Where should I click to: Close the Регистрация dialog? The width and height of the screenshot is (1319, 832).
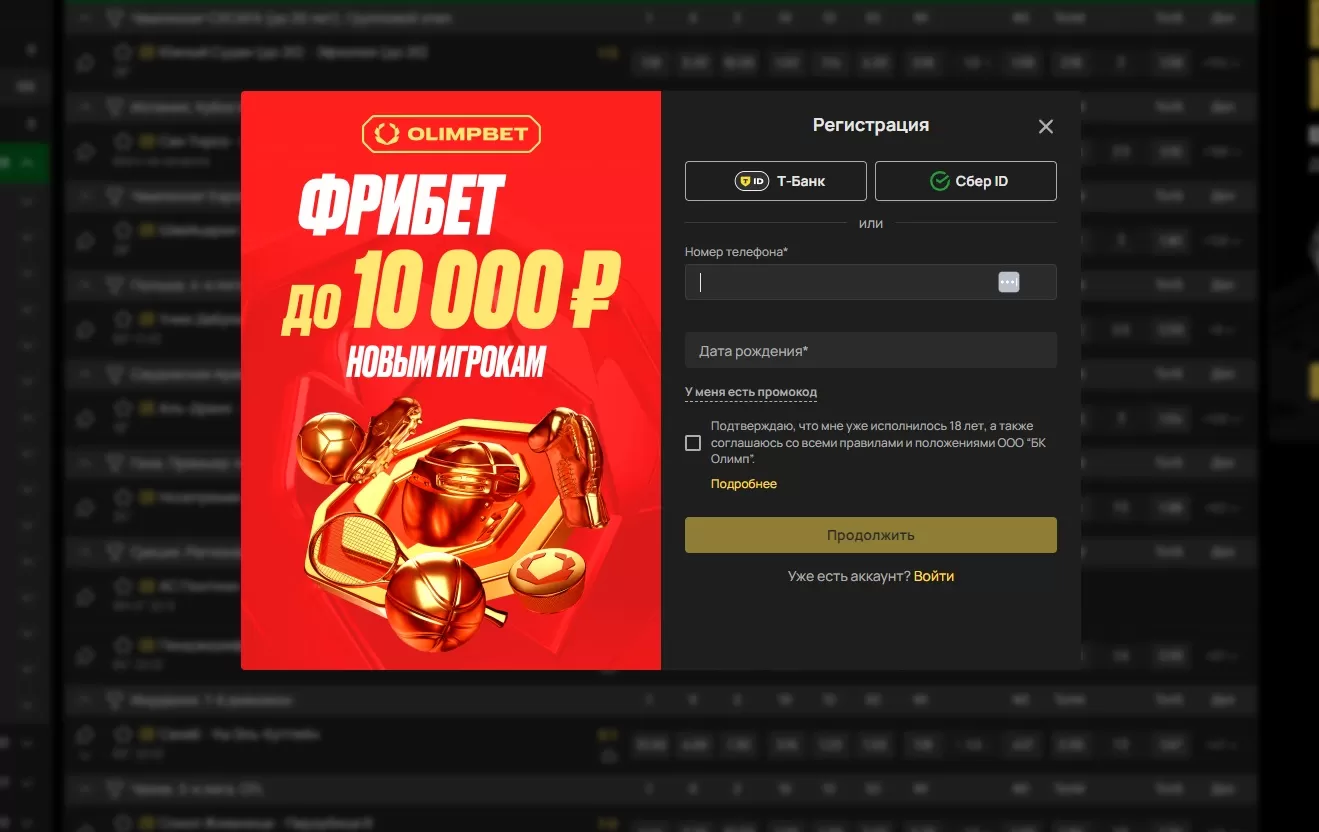point(1045,126)
